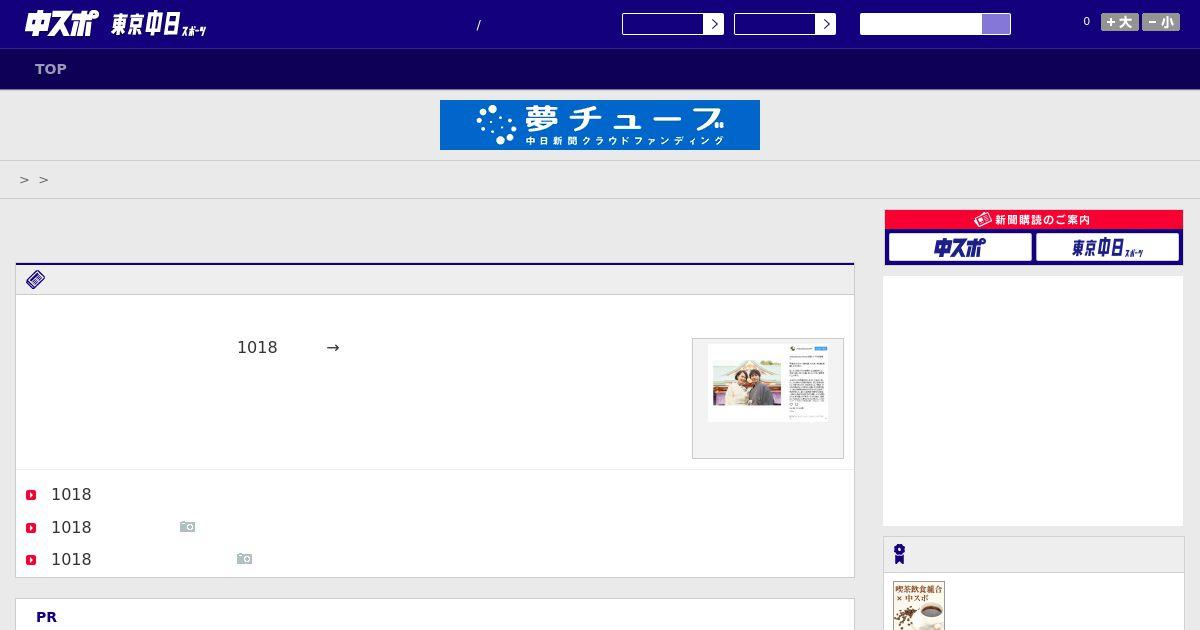Open the top article headline with arrow
This screenshot has height=630, width=1200.
(x=288, y=347)
